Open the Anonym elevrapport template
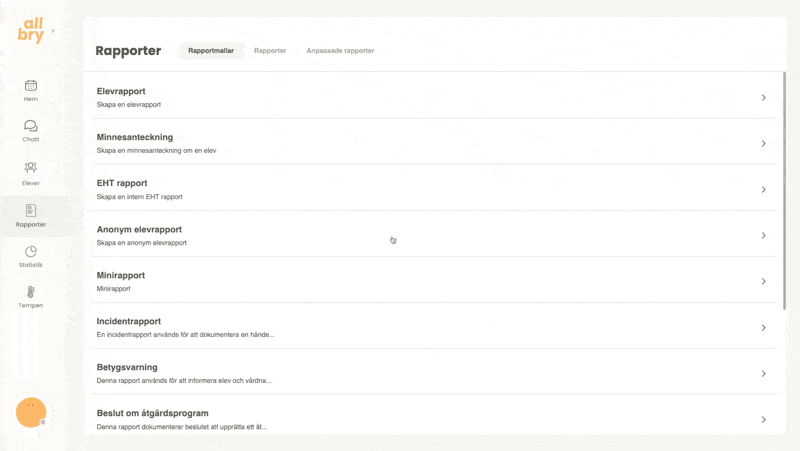The width and height of the screenshot is (800, 451). tap(139, 230)
